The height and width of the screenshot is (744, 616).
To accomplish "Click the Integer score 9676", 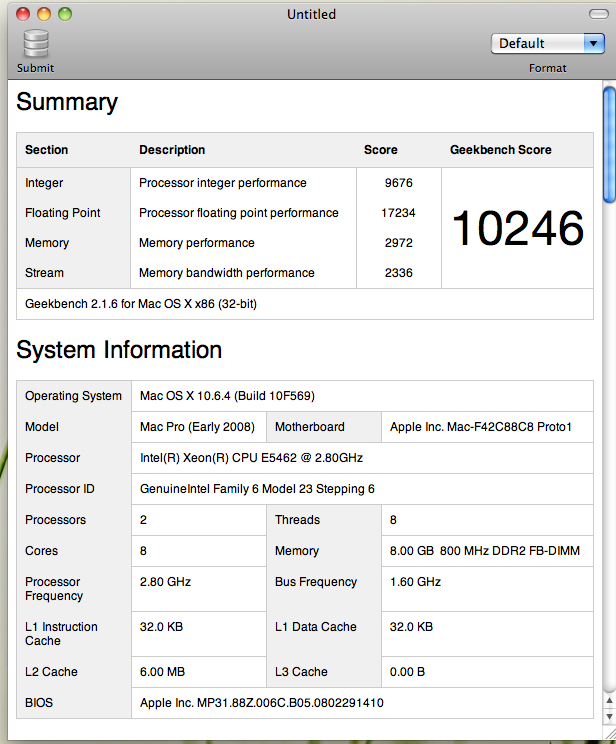I will coord(399,183).
